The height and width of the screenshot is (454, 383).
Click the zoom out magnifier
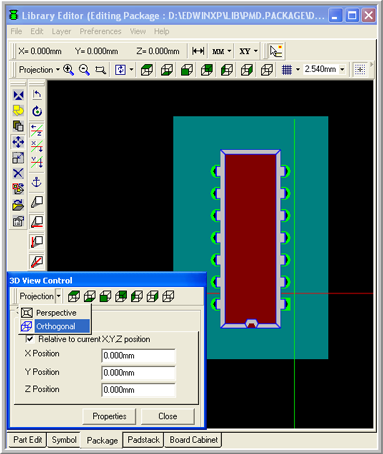click(84, 70)
